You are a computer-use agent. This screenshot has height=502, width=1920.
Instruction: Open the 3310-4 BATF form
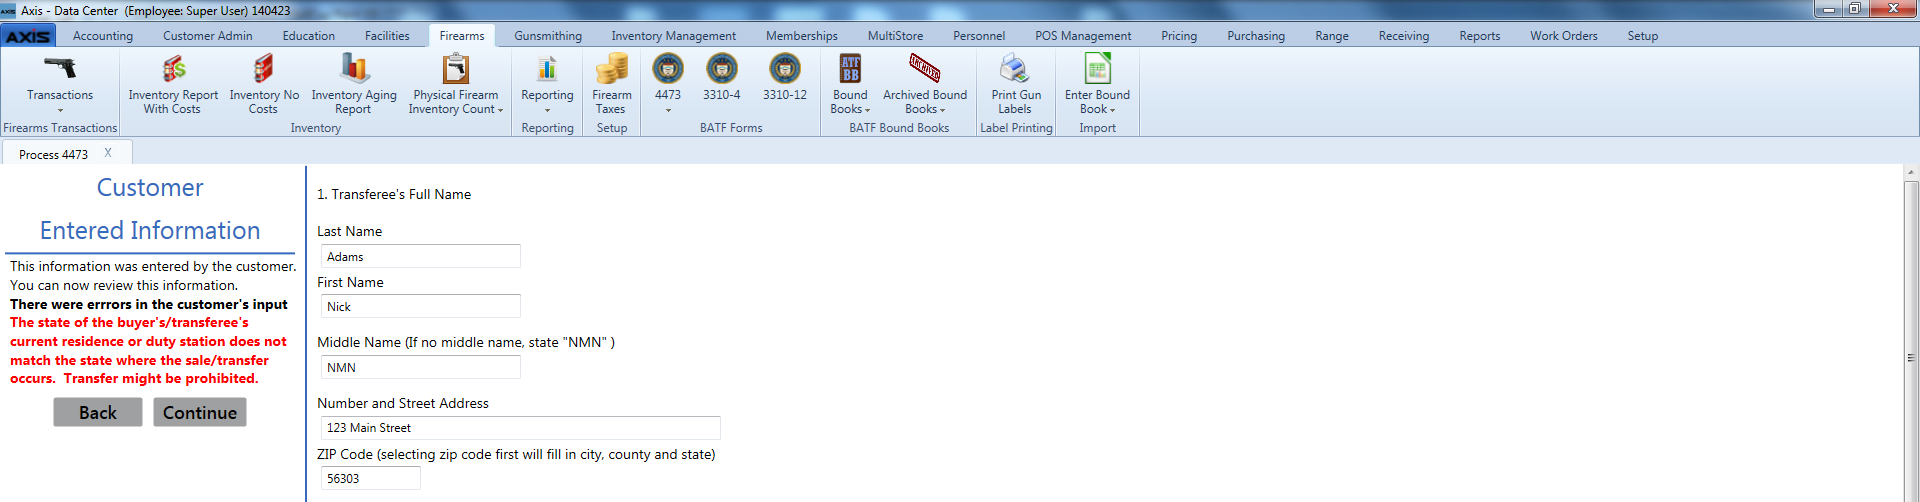click(x=722, y=77)
